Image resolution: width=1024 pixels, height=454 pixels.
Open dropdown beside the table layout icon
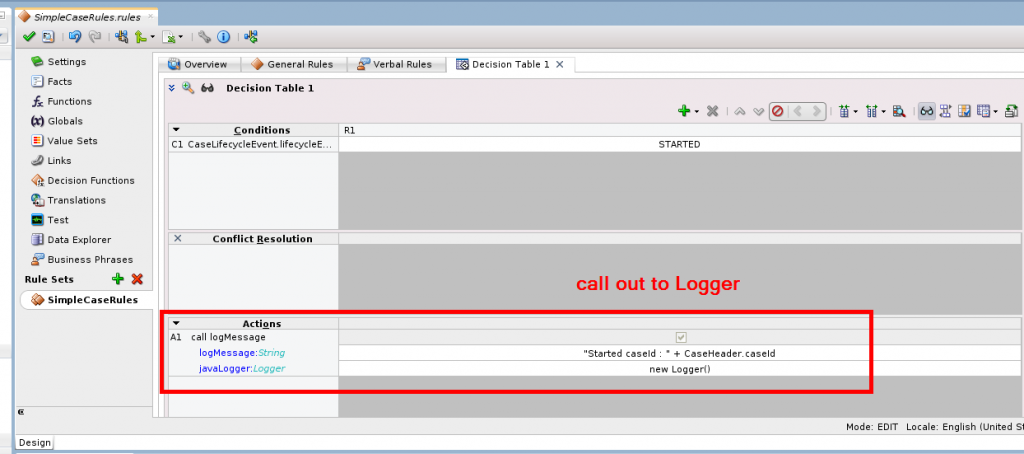coord(995,112)
